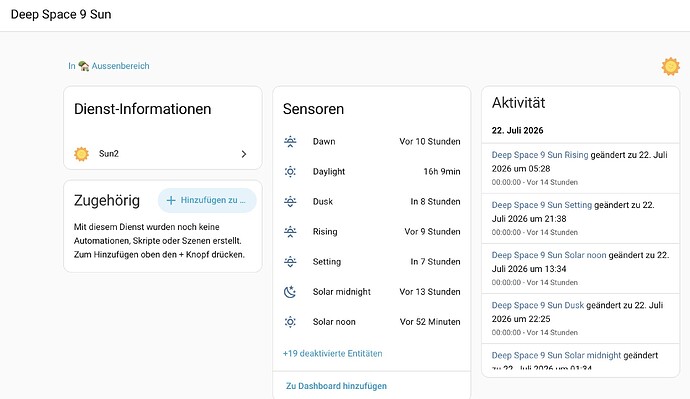This screenshot has height=399, width=690.
Task: Click the sun logo beside Aktivität
Action: pos(671,66)
